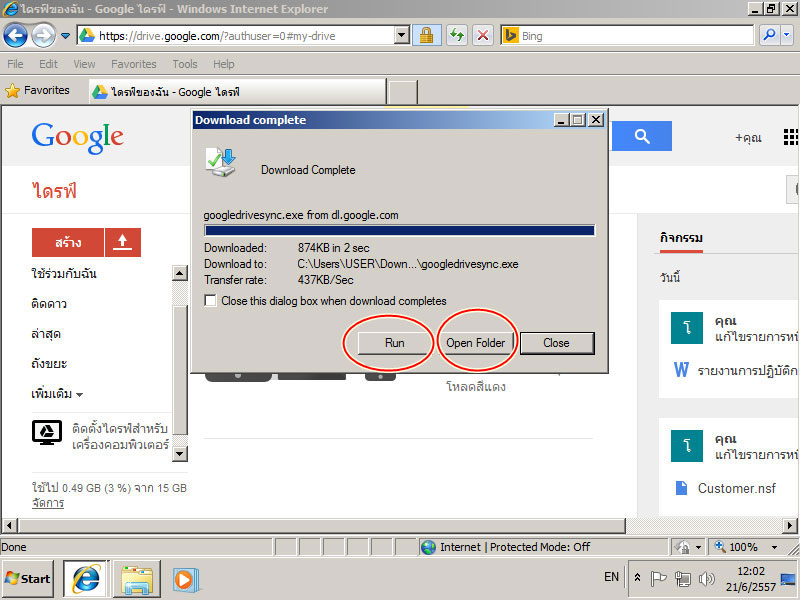Open the Favorites menu
Image resolution: width=800 pixels, height=600 pixels.
point(134,64)
